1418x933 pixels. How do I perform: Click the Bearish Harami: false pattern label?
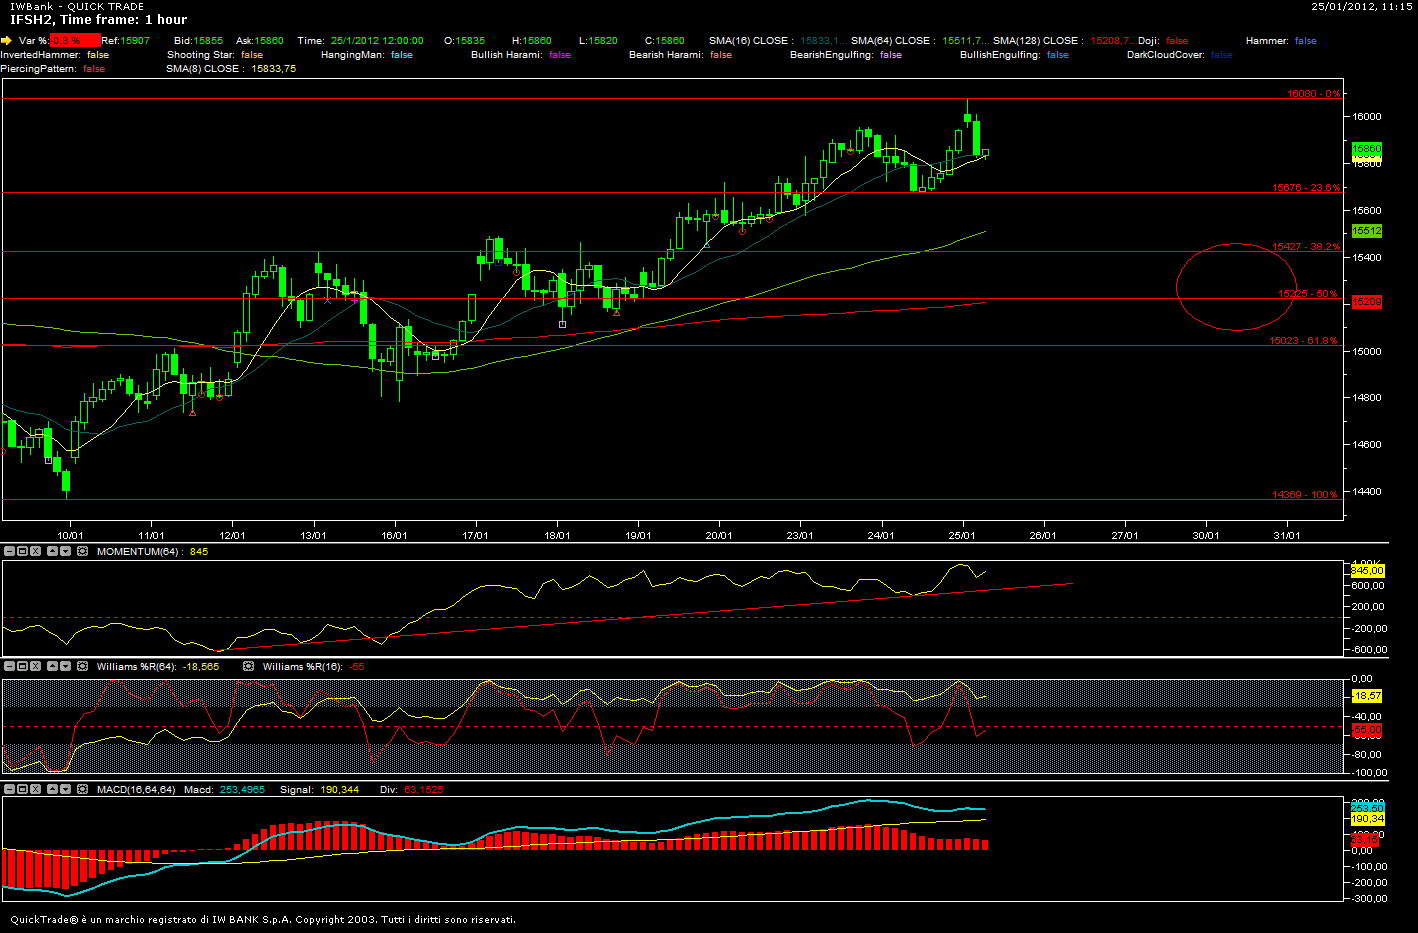tap(680, 55)
